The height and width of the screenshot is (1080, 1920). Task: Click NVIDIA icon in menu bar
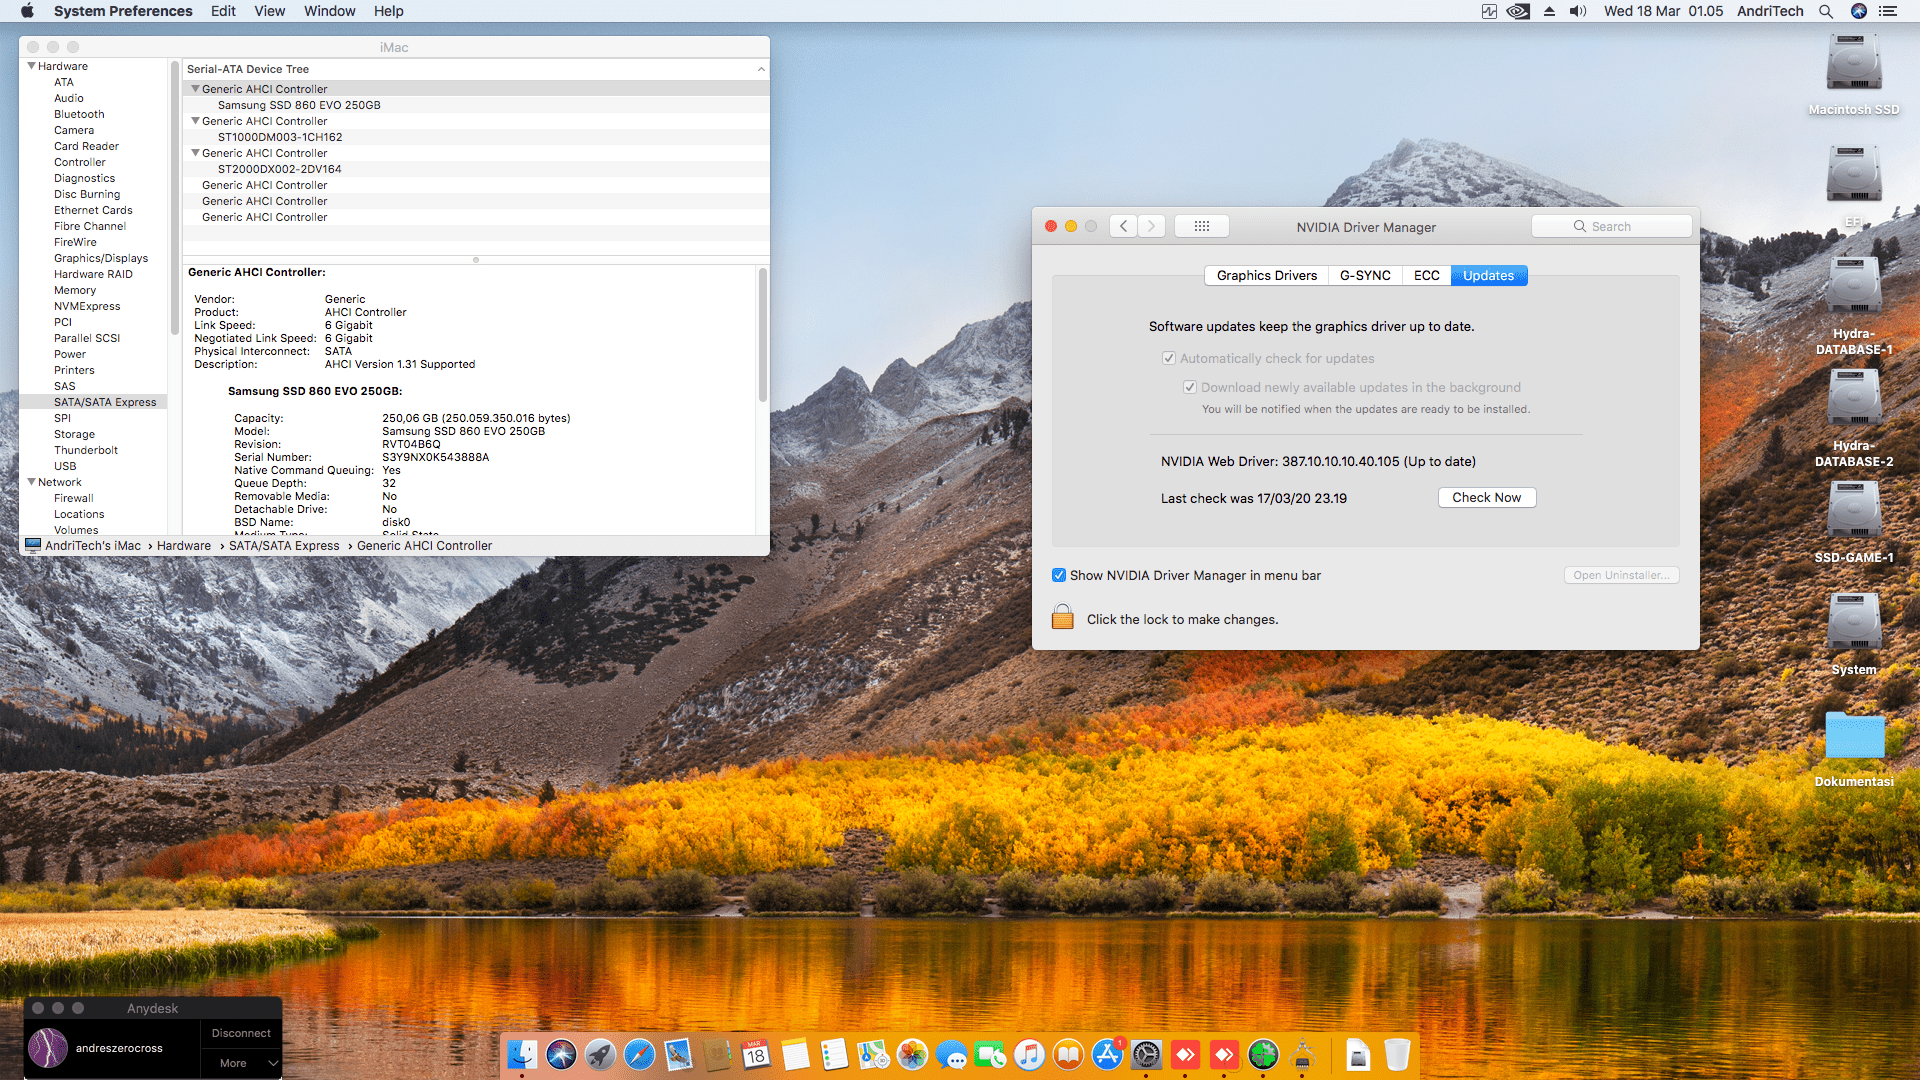point(1518,11)
